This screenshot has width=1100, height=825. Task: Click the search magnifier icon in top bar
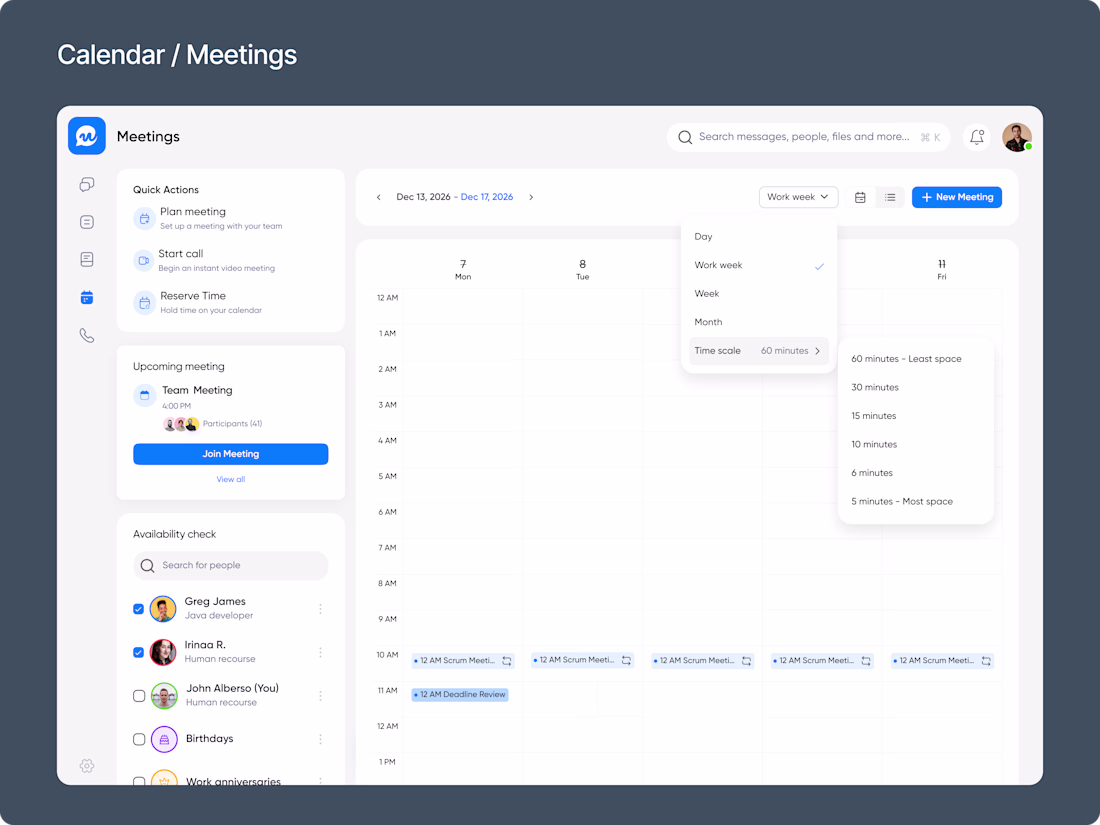[685, 138]
